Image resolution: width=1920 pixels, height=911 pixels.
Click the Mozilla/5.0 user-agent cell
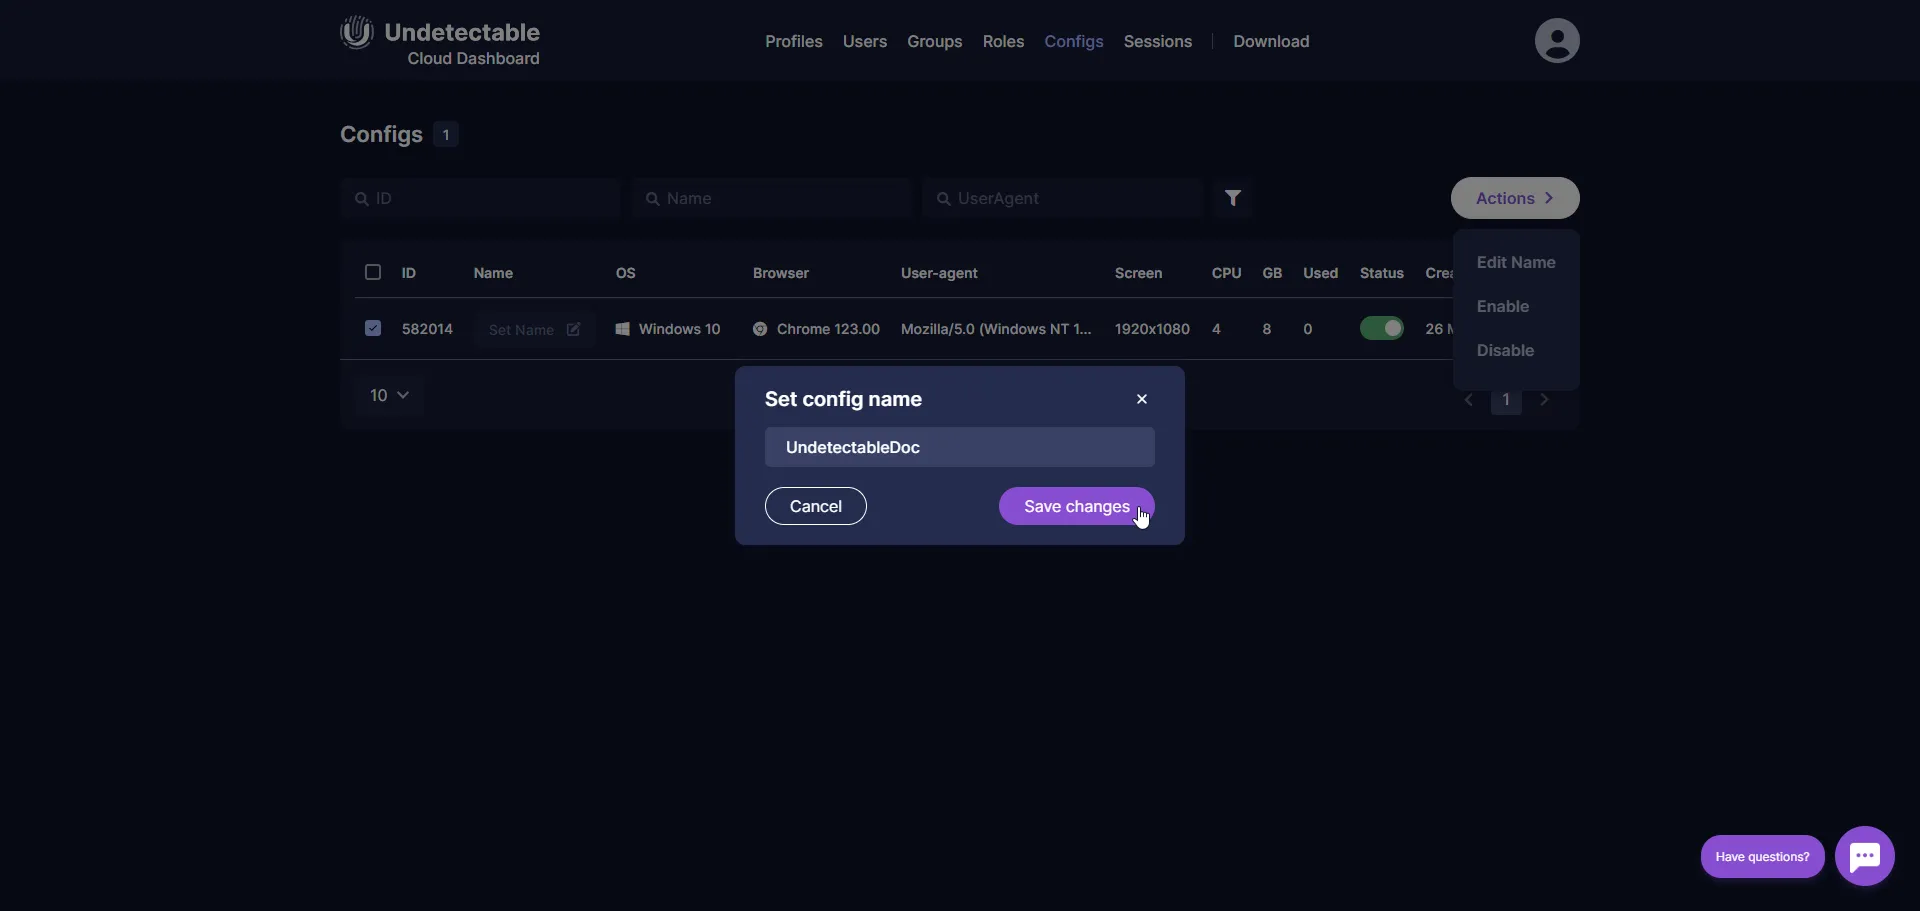point(996,329)
